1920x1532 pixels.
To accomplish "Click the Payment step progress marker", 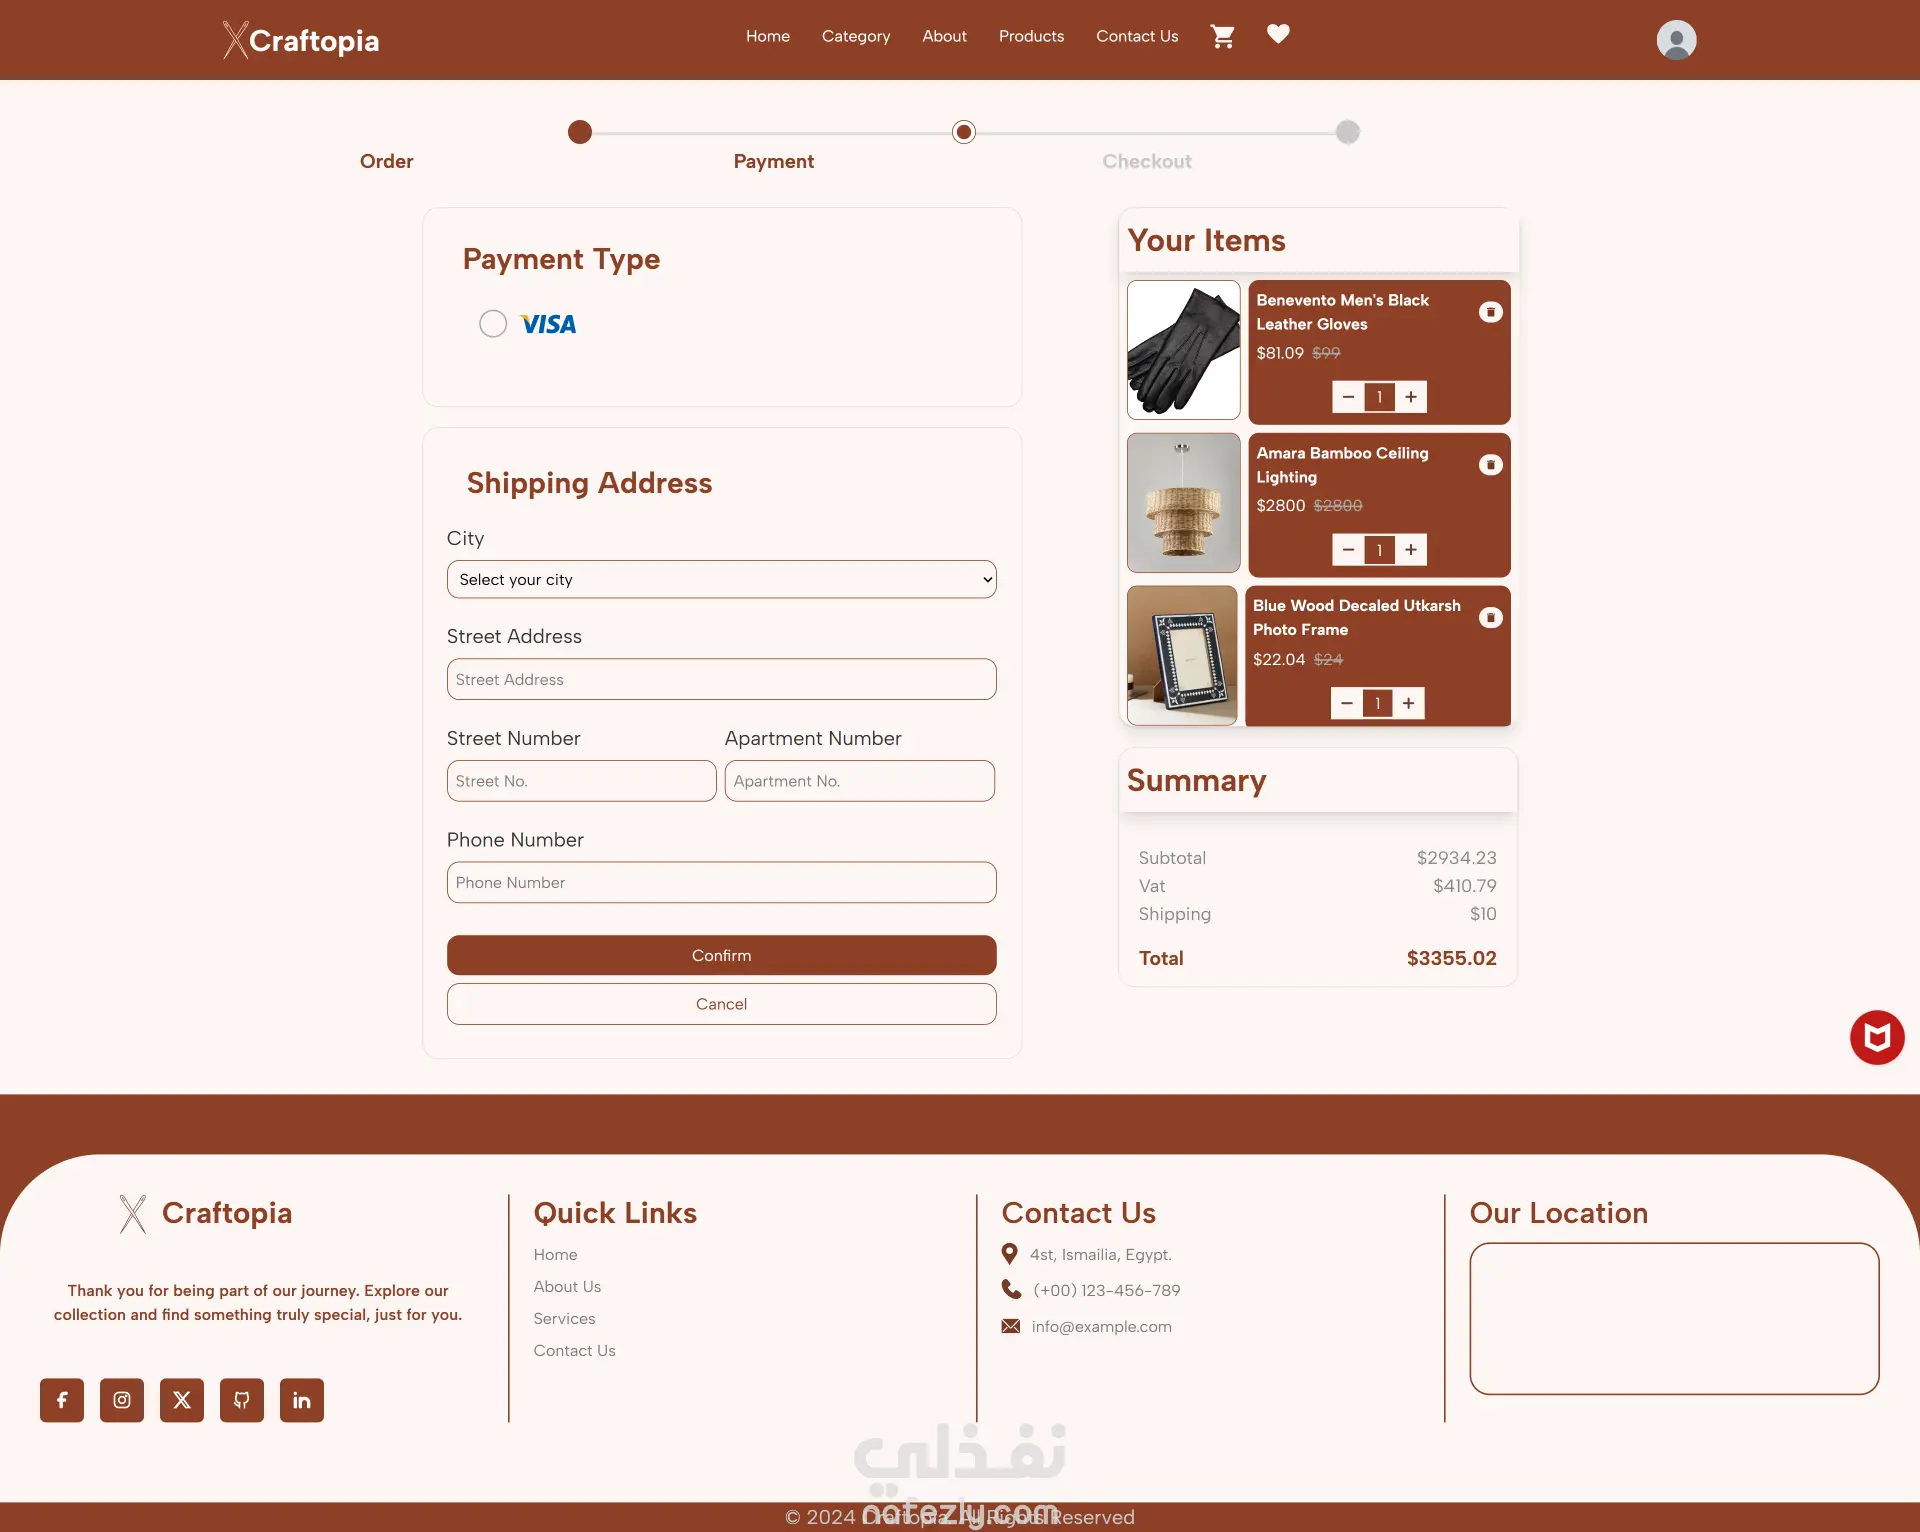I will click(x=963, y=132).
